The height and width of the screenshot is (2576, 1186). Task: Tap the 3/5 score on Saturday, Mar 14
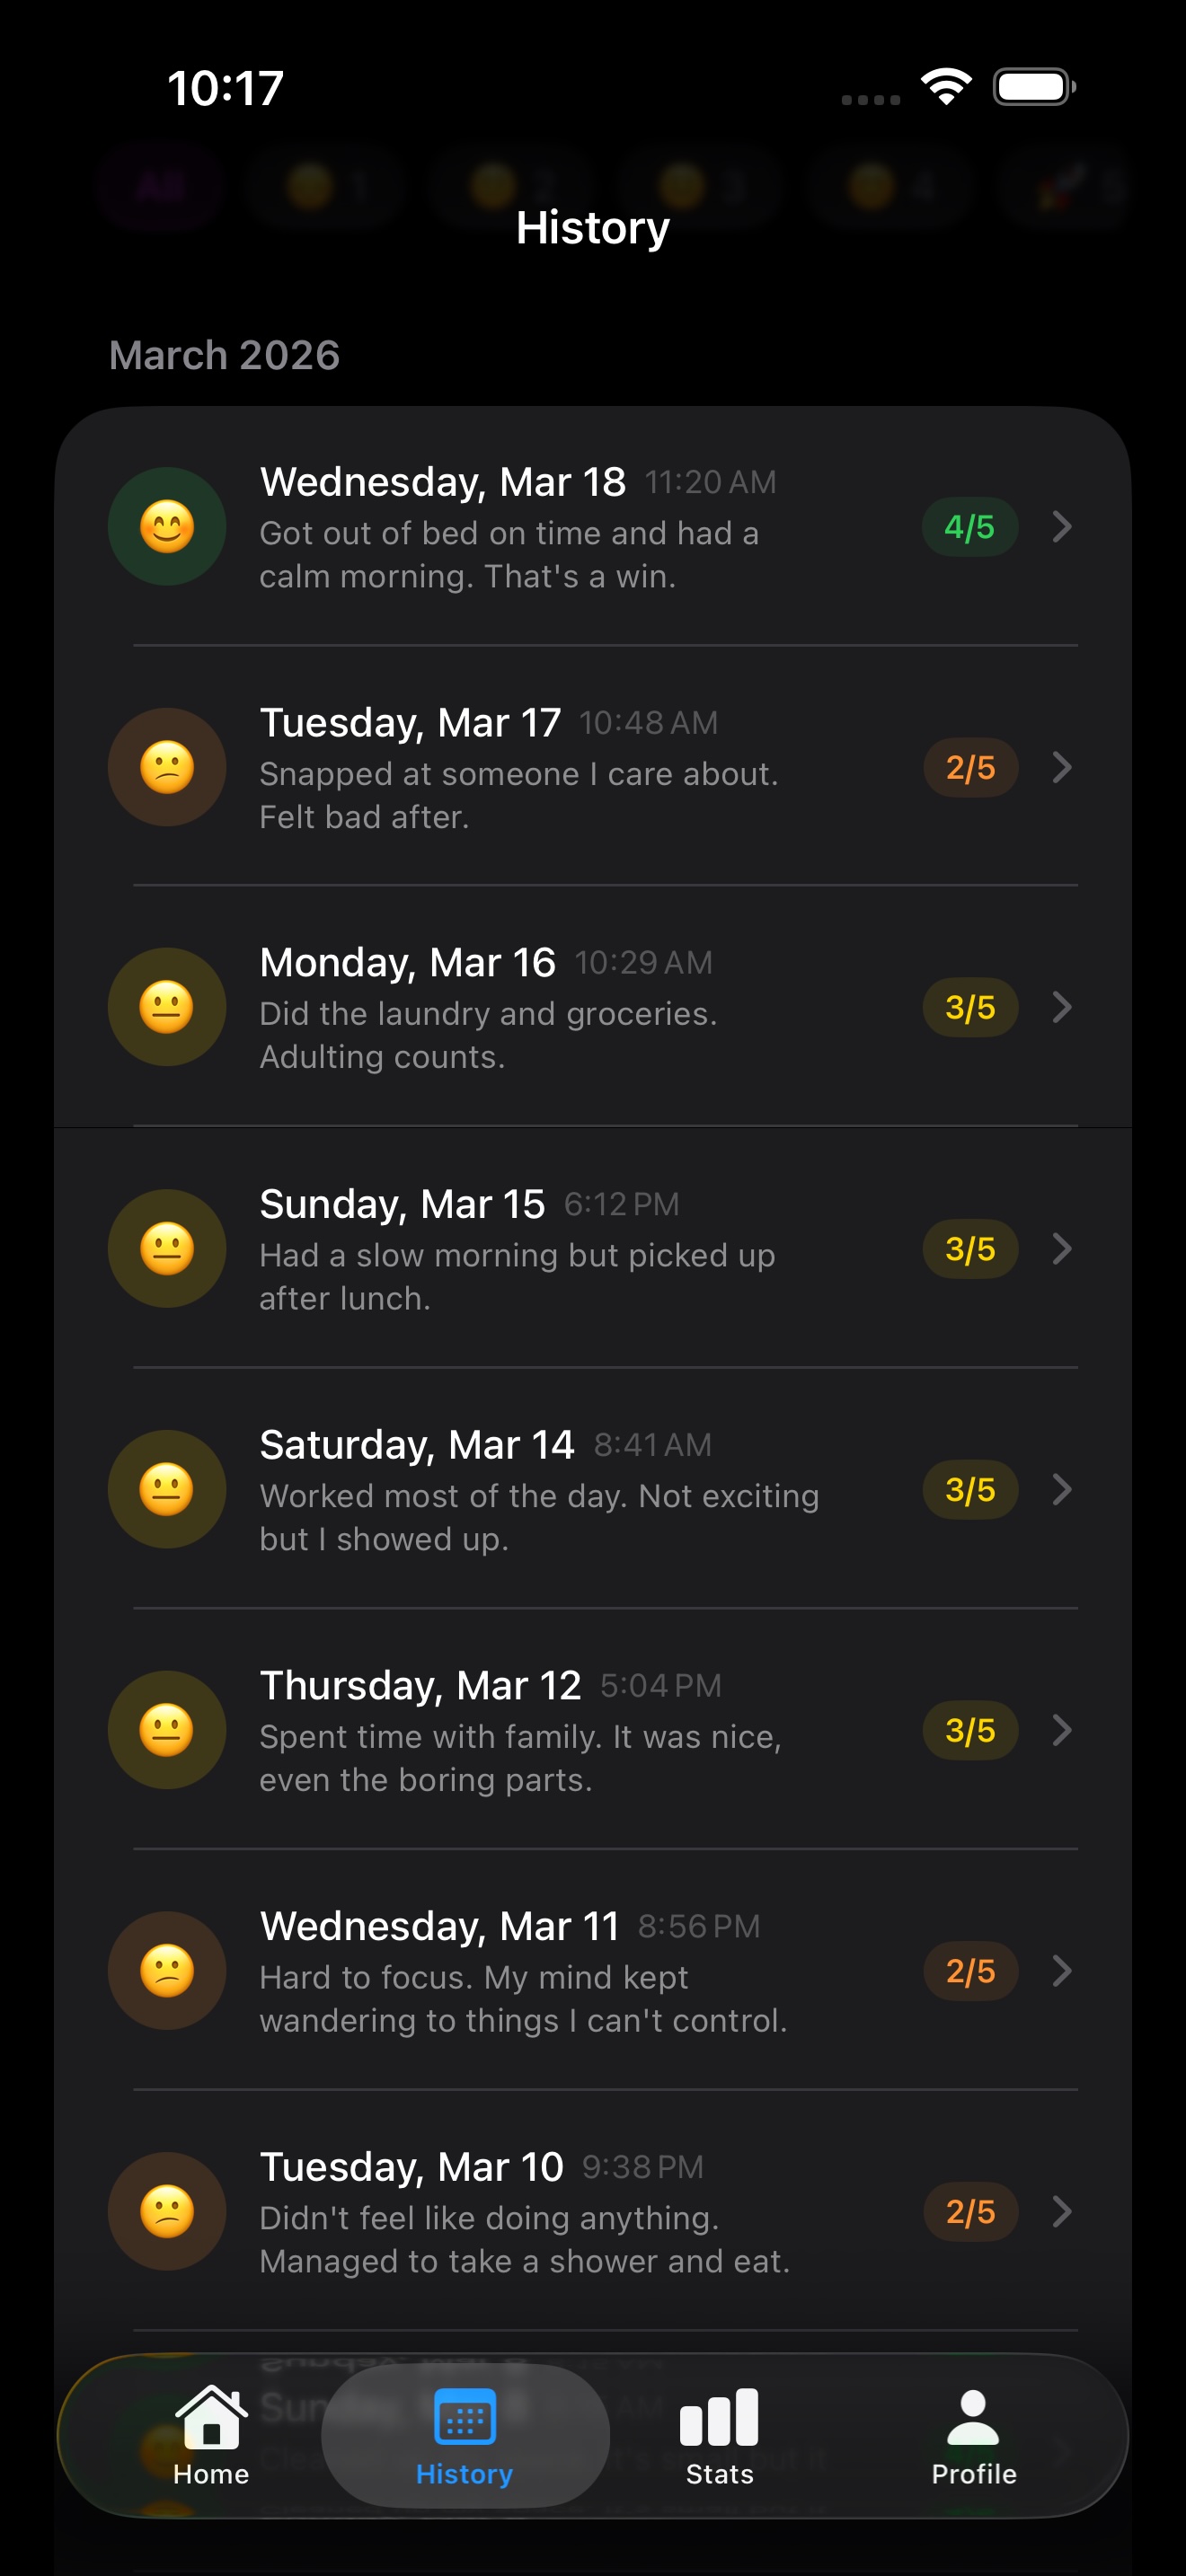tap(970, 1490)
